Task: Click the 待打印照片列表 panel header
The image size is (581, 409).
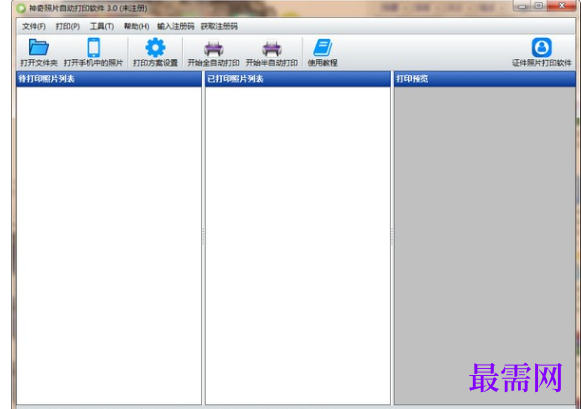Action: (109, 79)
